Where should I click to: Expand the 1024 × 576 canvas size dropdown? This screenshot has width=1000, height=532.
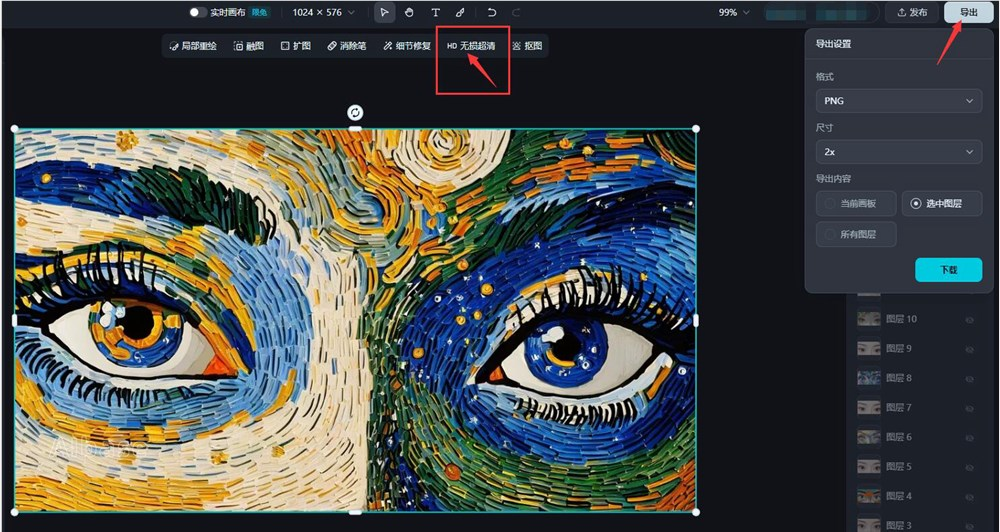tap(324, 13)
